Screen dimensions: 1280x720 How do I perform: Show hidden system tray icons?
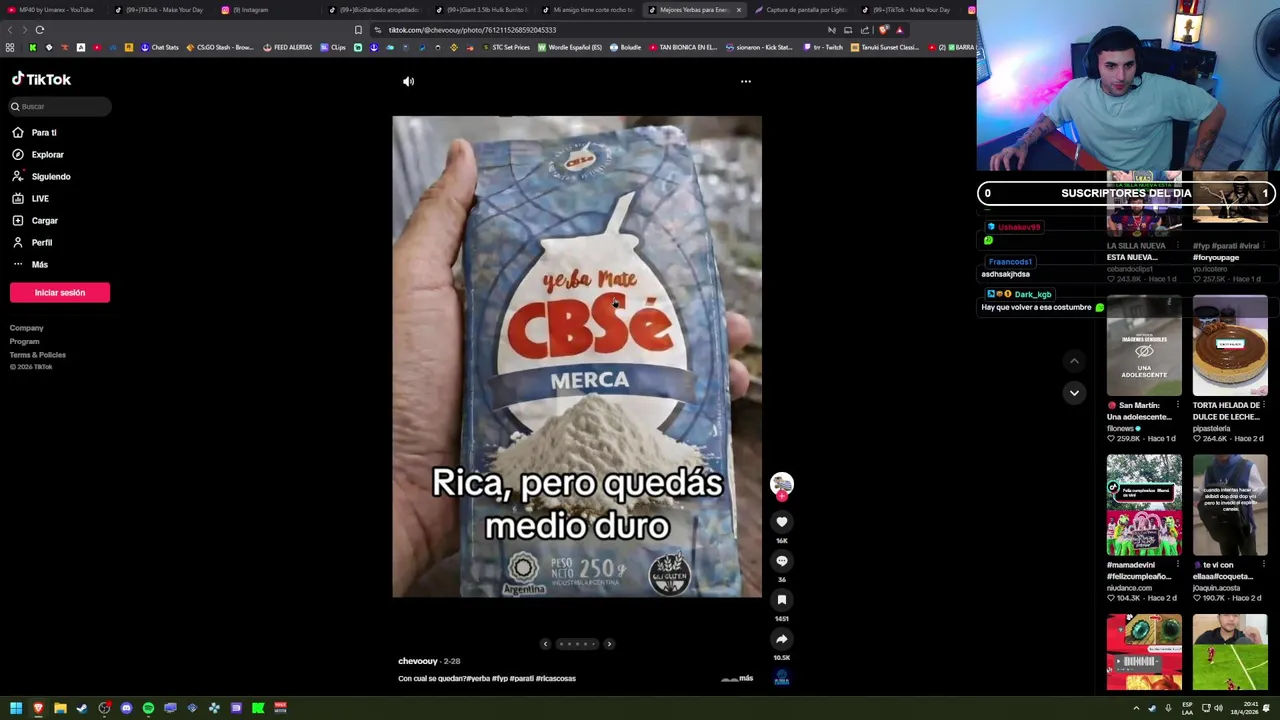[1136, 708]
